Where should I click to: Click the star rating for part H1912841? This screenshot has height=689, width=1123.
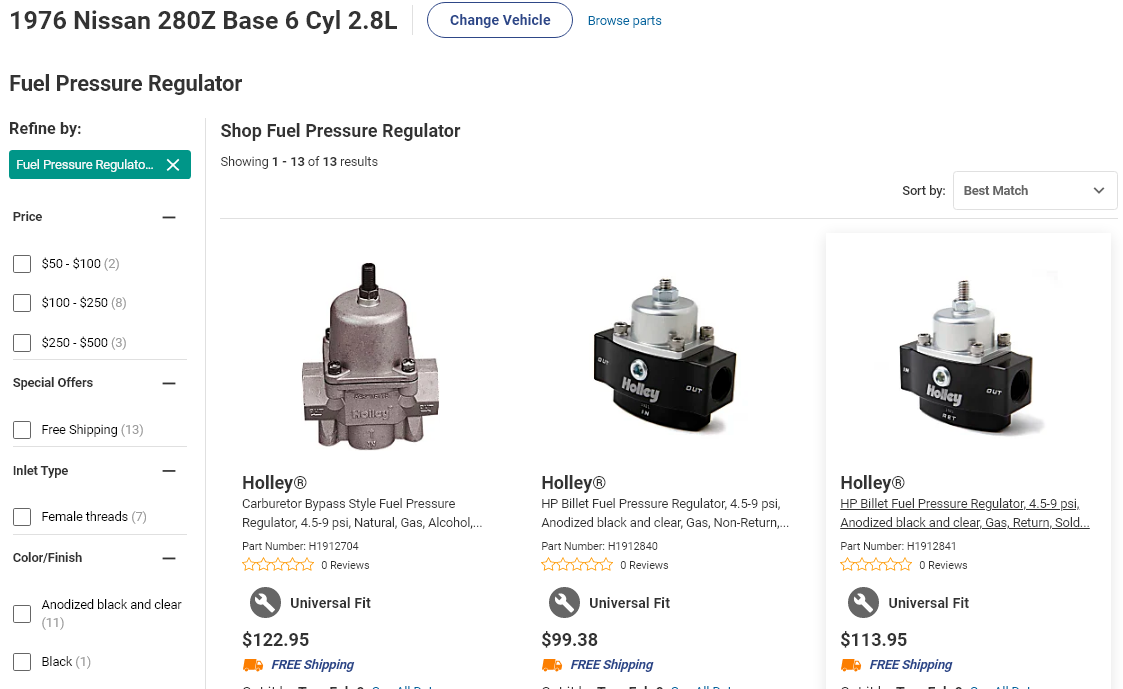(876, 565)
